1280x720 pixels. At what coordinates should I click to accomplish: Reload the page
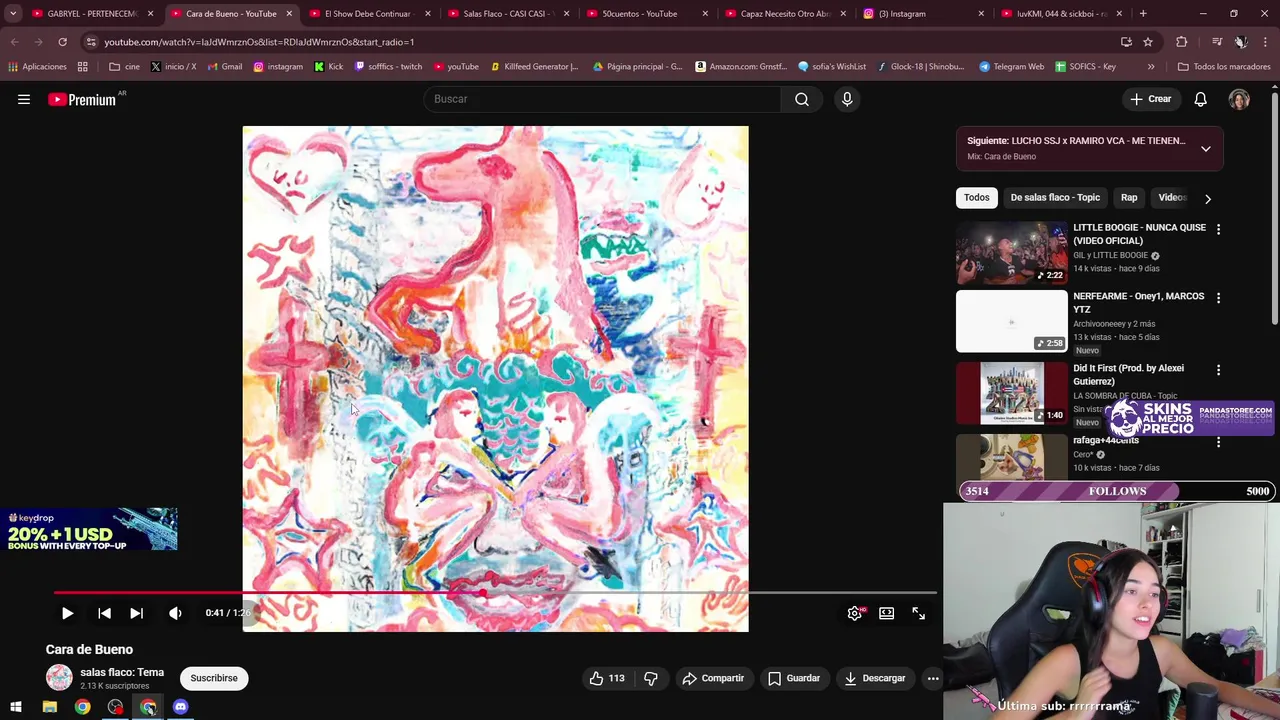[62, 42]
